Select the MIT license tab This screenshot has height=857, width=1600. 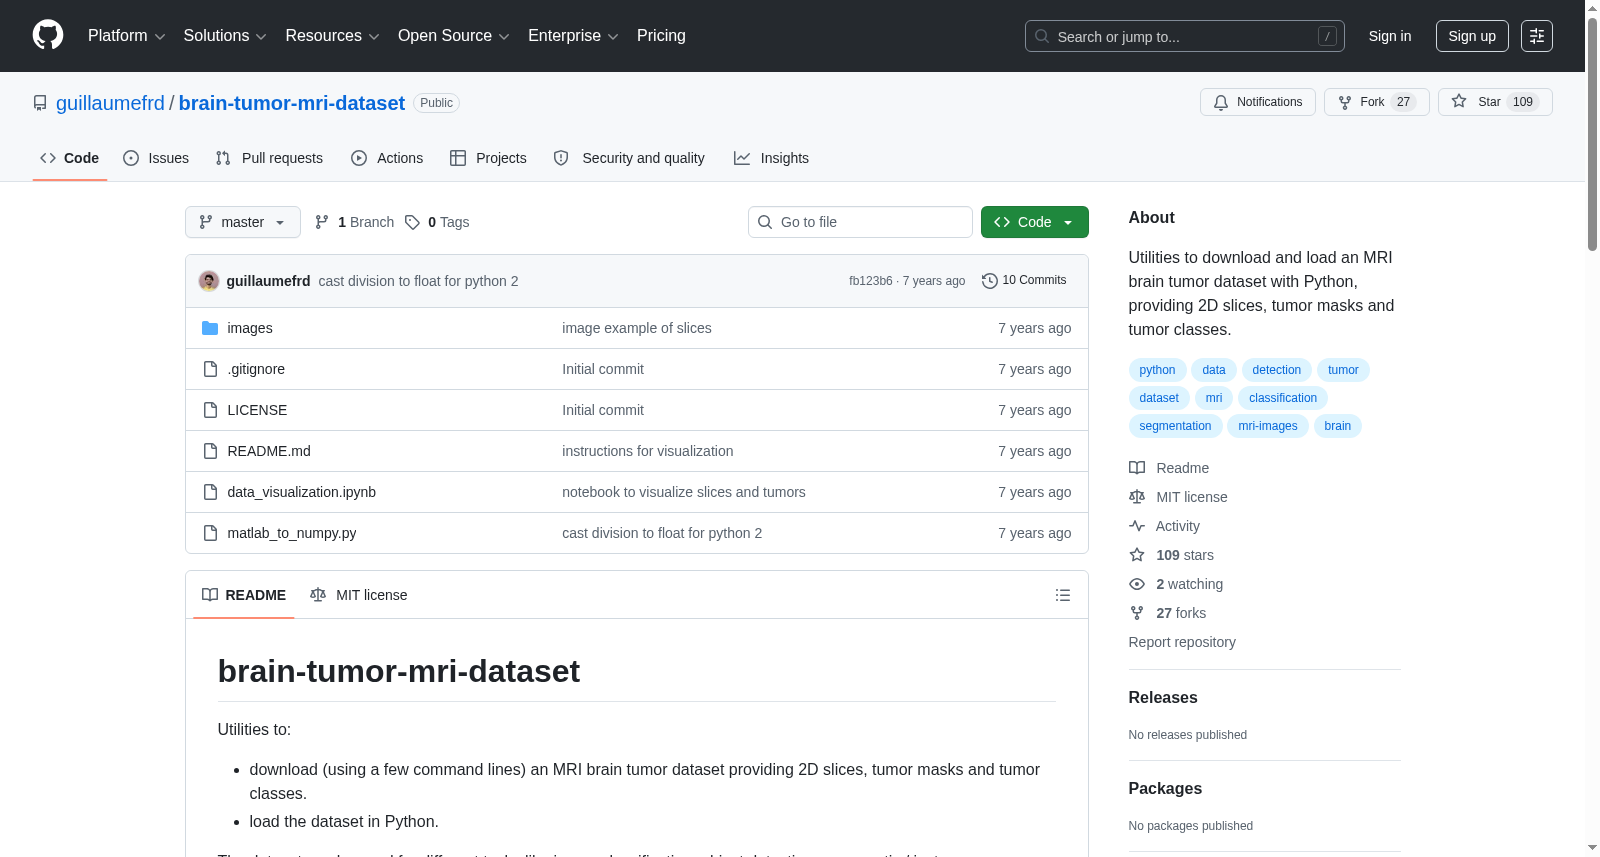pos(359,595)
